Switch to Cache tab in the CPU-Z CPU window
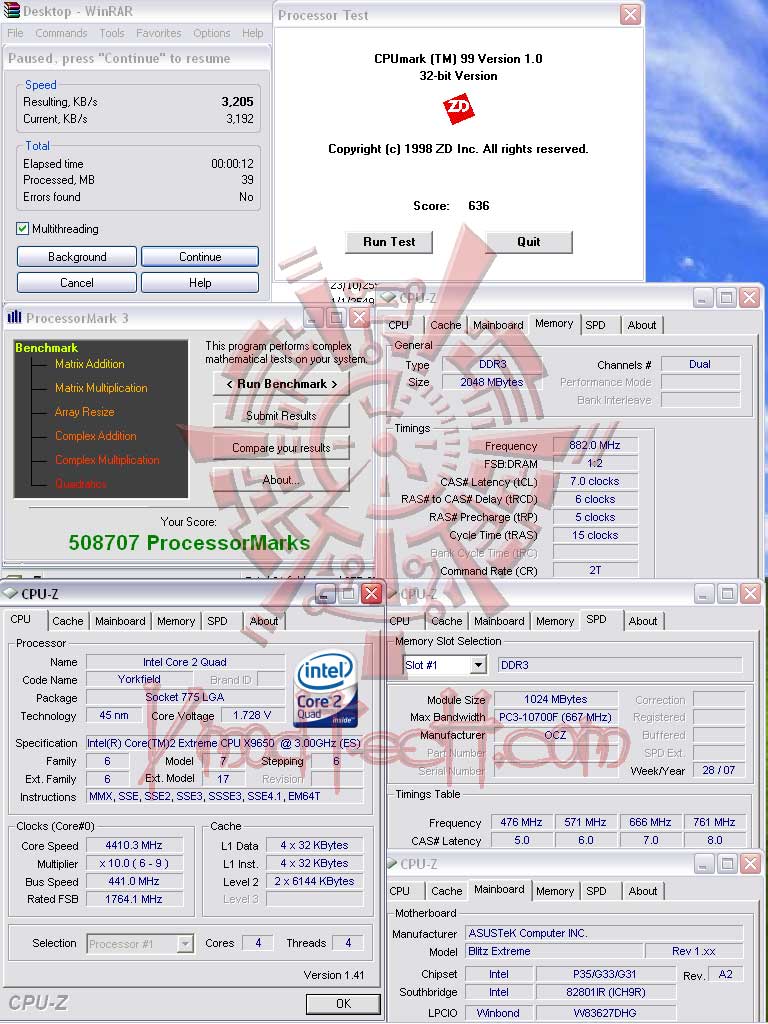768x1024 pixels. [x=68, y=621]
